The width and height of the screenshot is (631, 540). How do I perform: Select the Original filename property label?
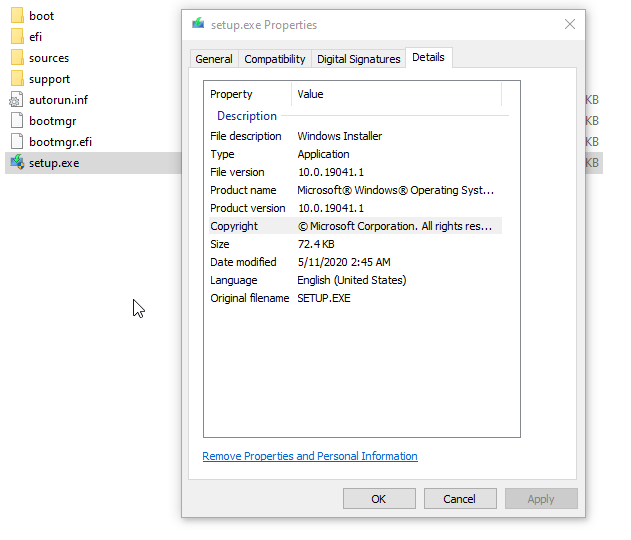pos(250,298)
